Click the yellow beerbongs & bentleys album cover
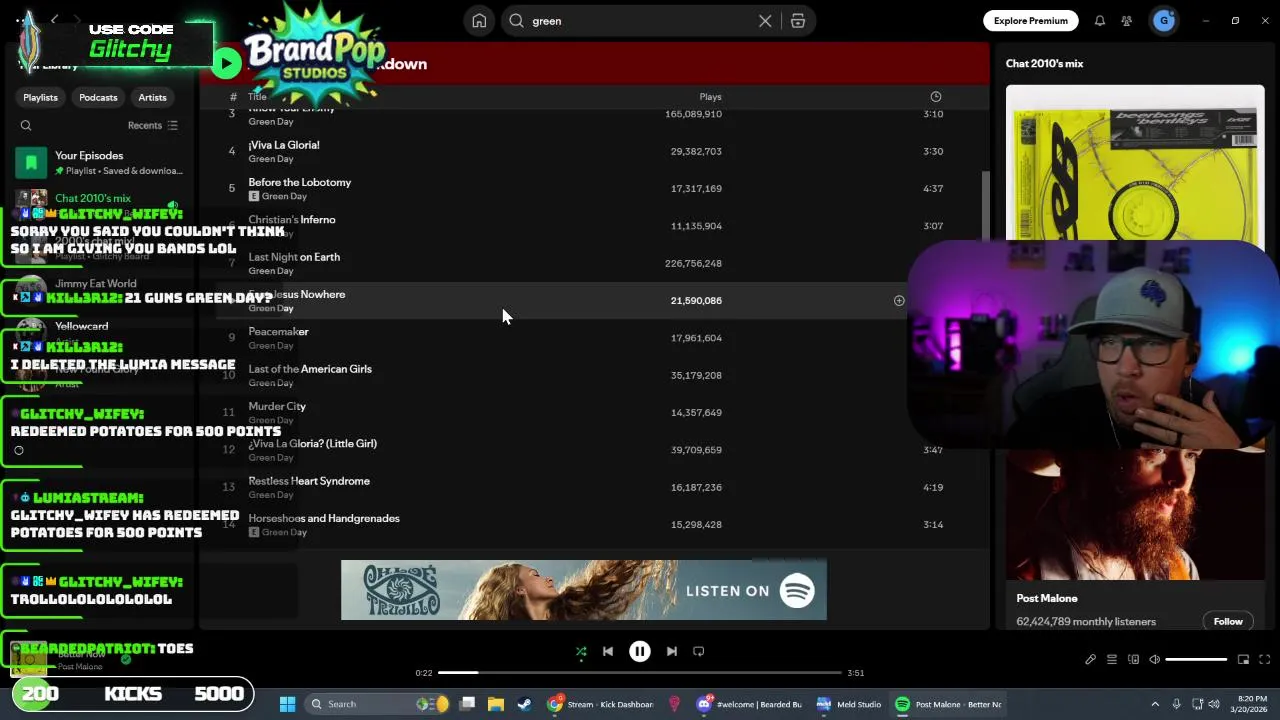Image resolution: width=1280 pixels, height=720 pixels. click(x=1135, y=165)
